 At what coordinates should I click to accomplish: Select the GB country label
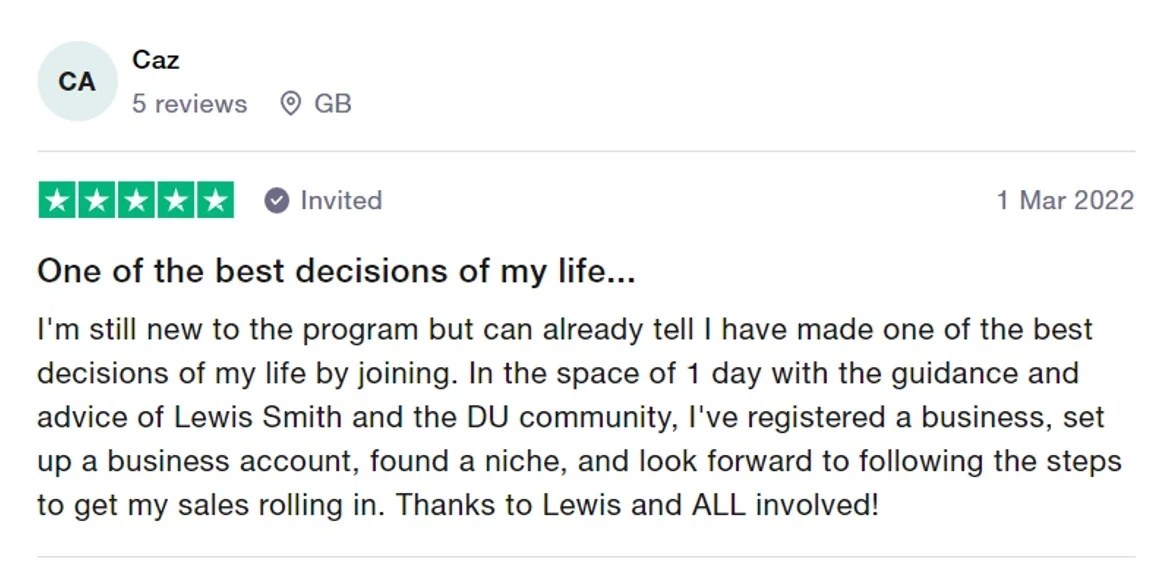[x=333, y=104]
